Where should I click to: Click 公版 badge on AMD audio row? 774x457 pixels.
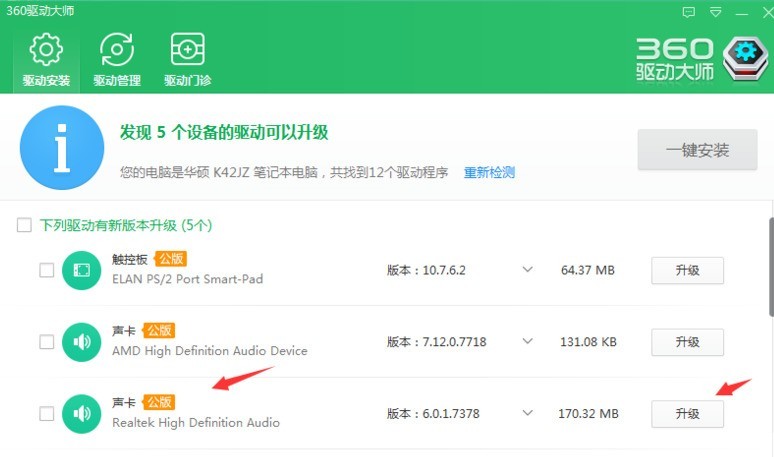tap(159, 330)
